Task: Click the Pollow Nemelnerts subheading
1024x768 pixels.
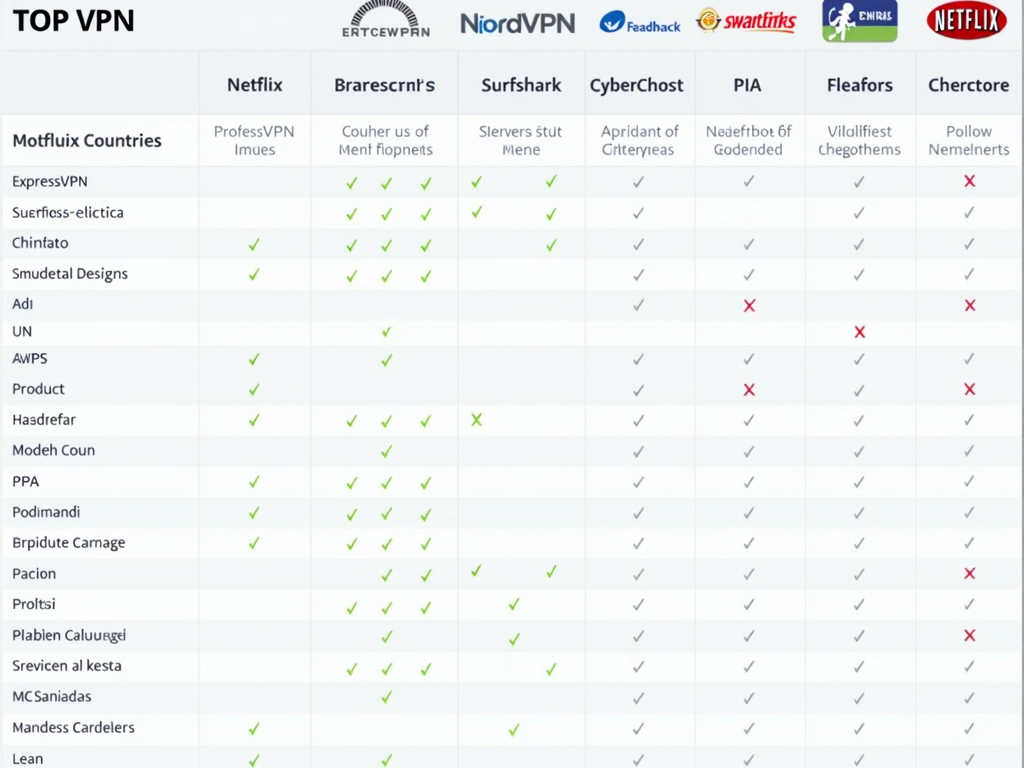Action: 968,140
